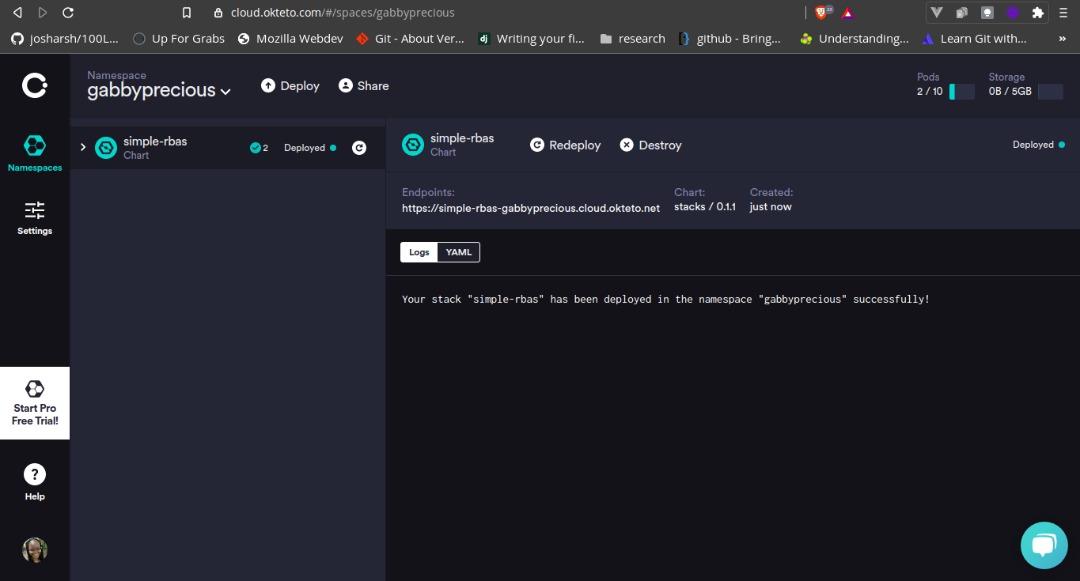The height and width of the screenshot is (581, 1080).
Task: Click the browser back button
Action: click(18, 12)
